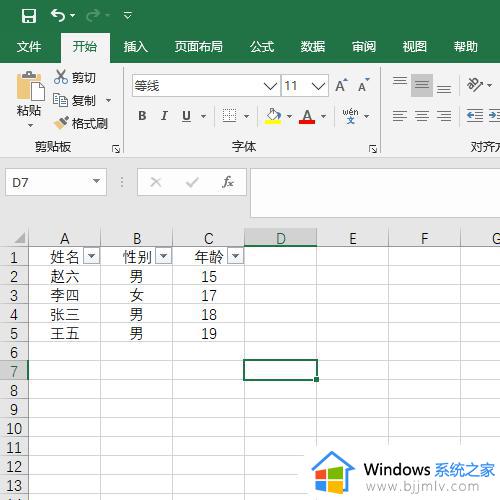Open the 等线 font name dropdown

click(x=270, y=86)
